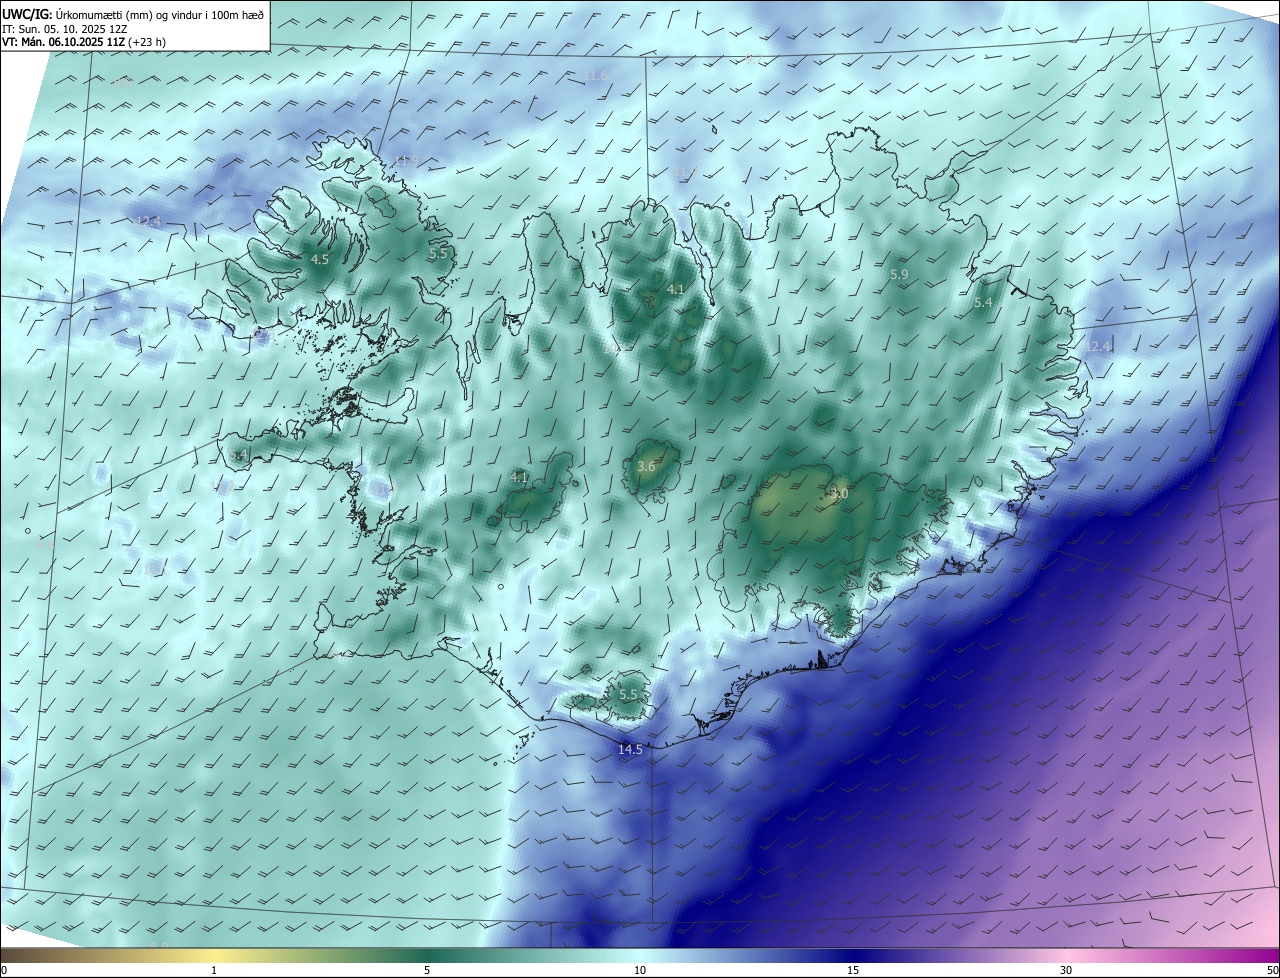1280x978 pixels.
Task: Click the map title 'Úrkomumætti (mm) og vindur'
Action: (161, 14)
